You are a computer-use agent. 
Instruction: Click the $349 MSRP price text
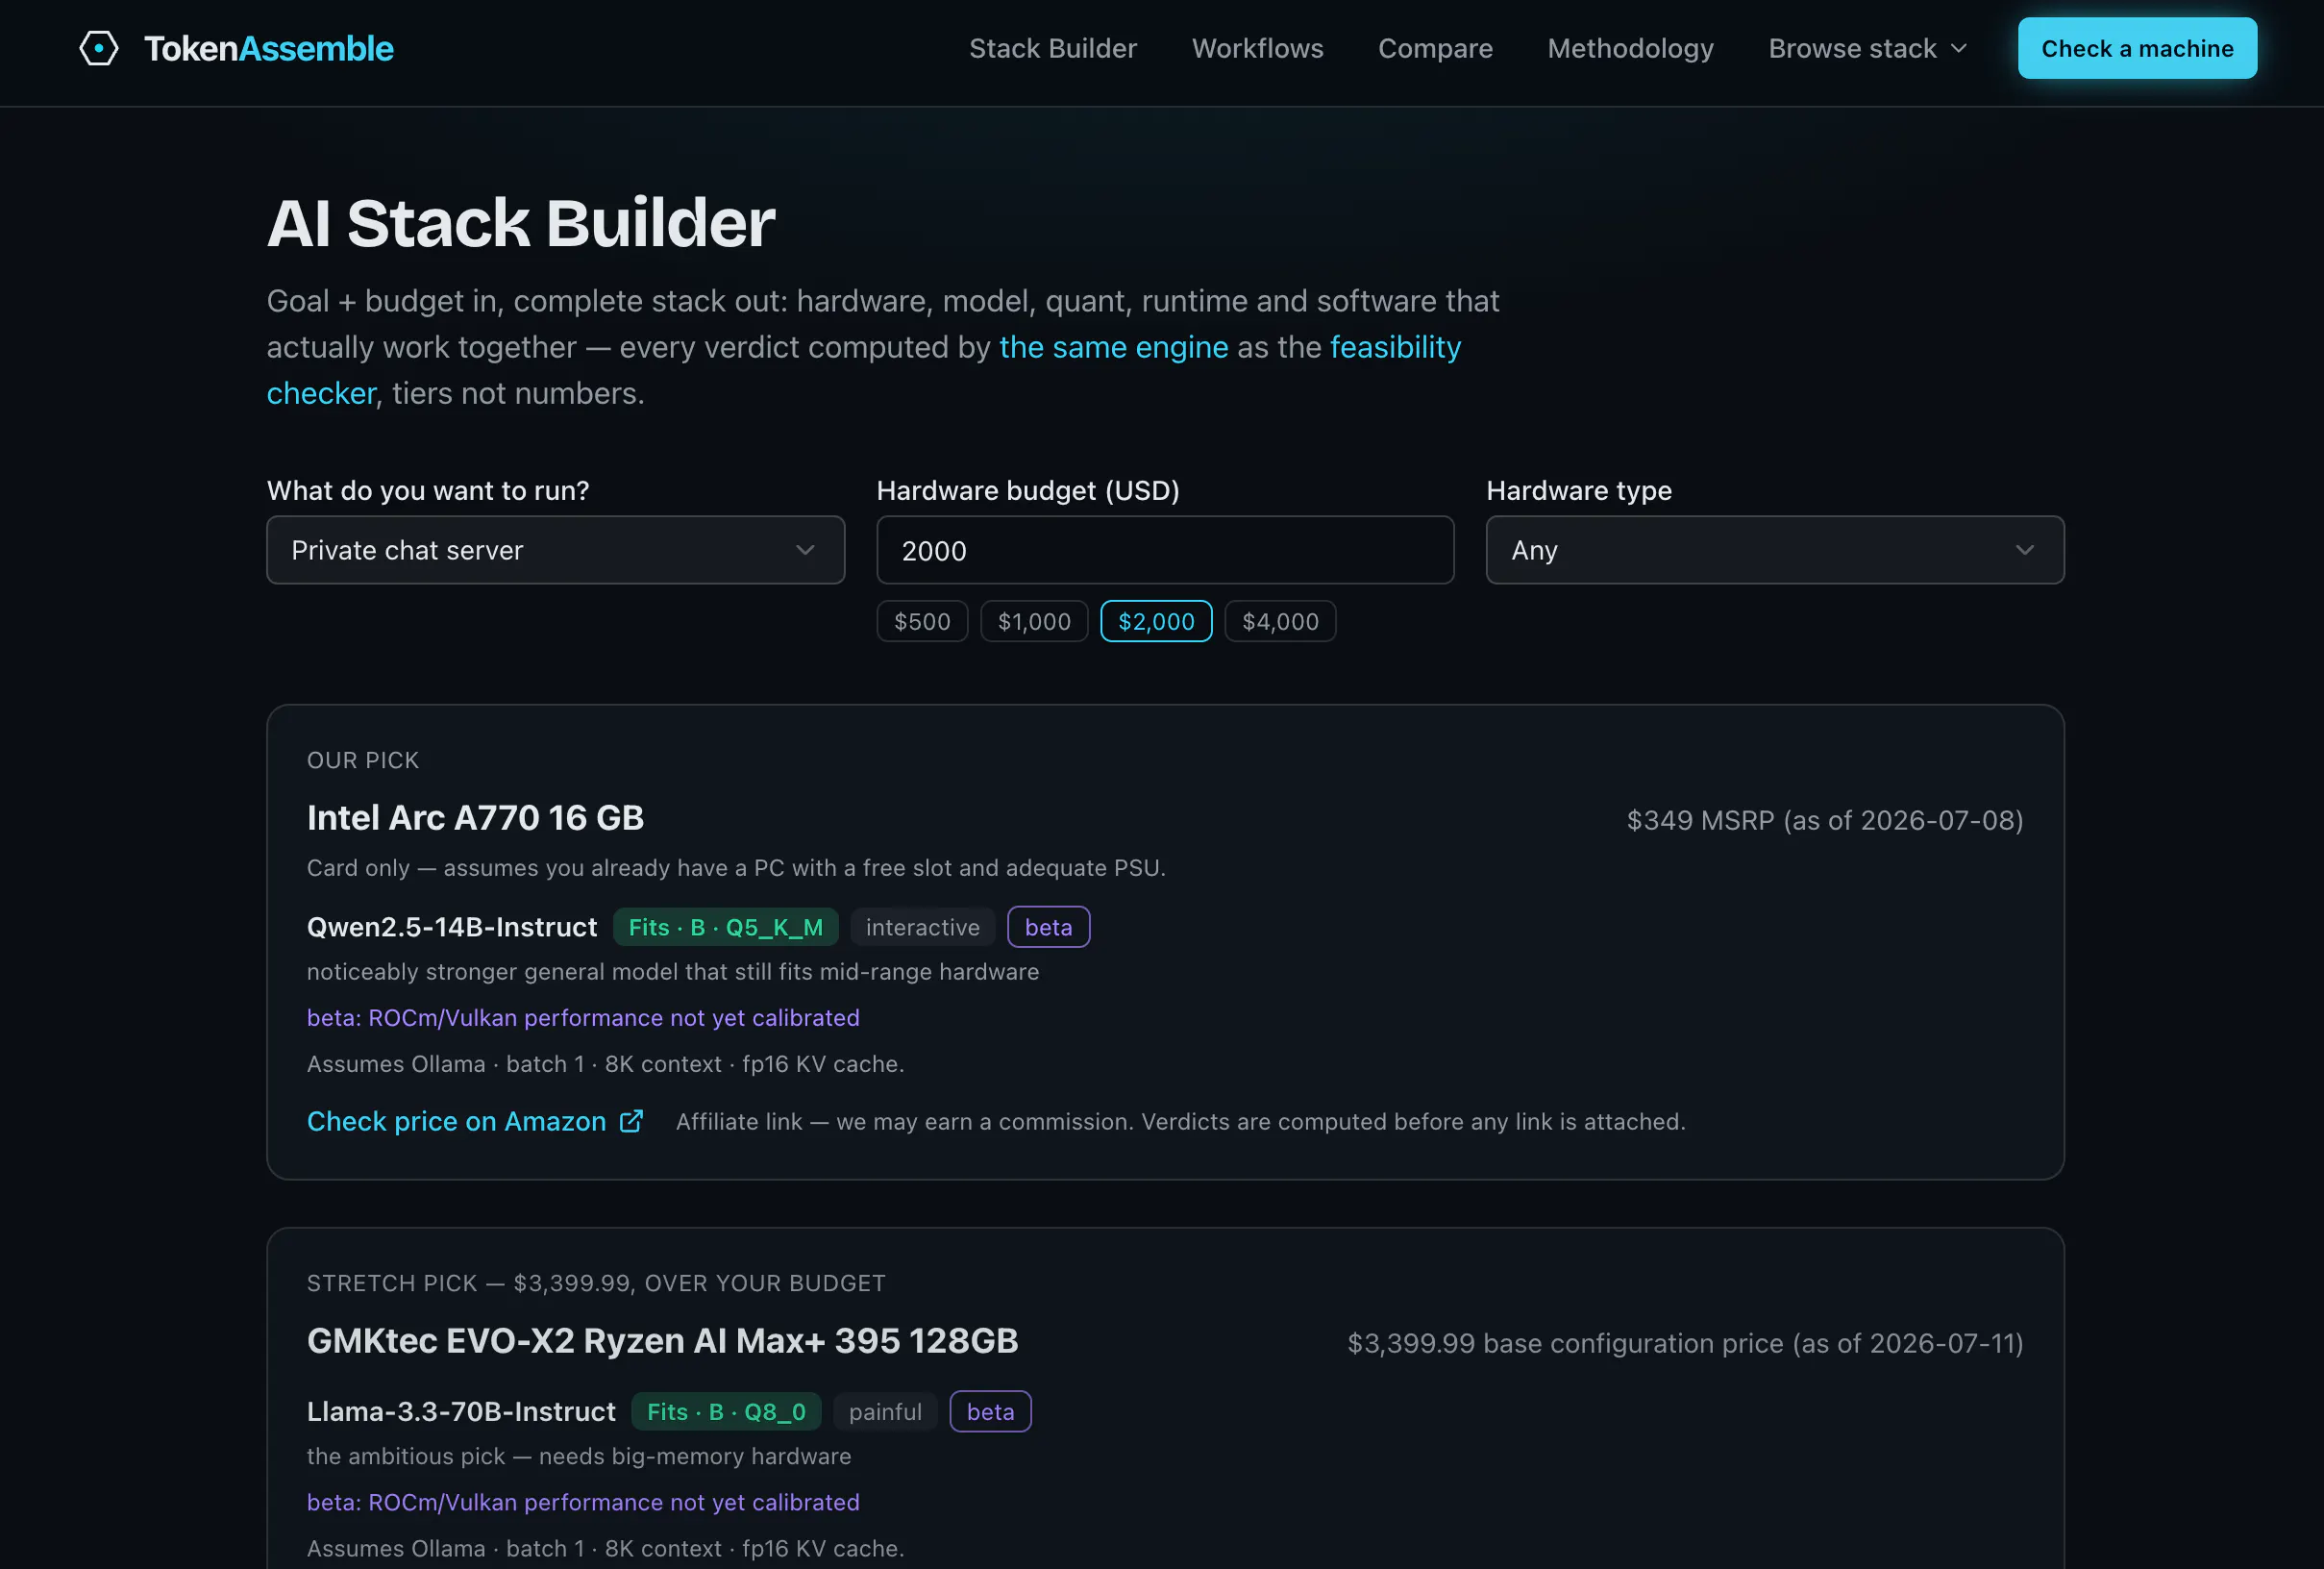(x=1824, y=820)
